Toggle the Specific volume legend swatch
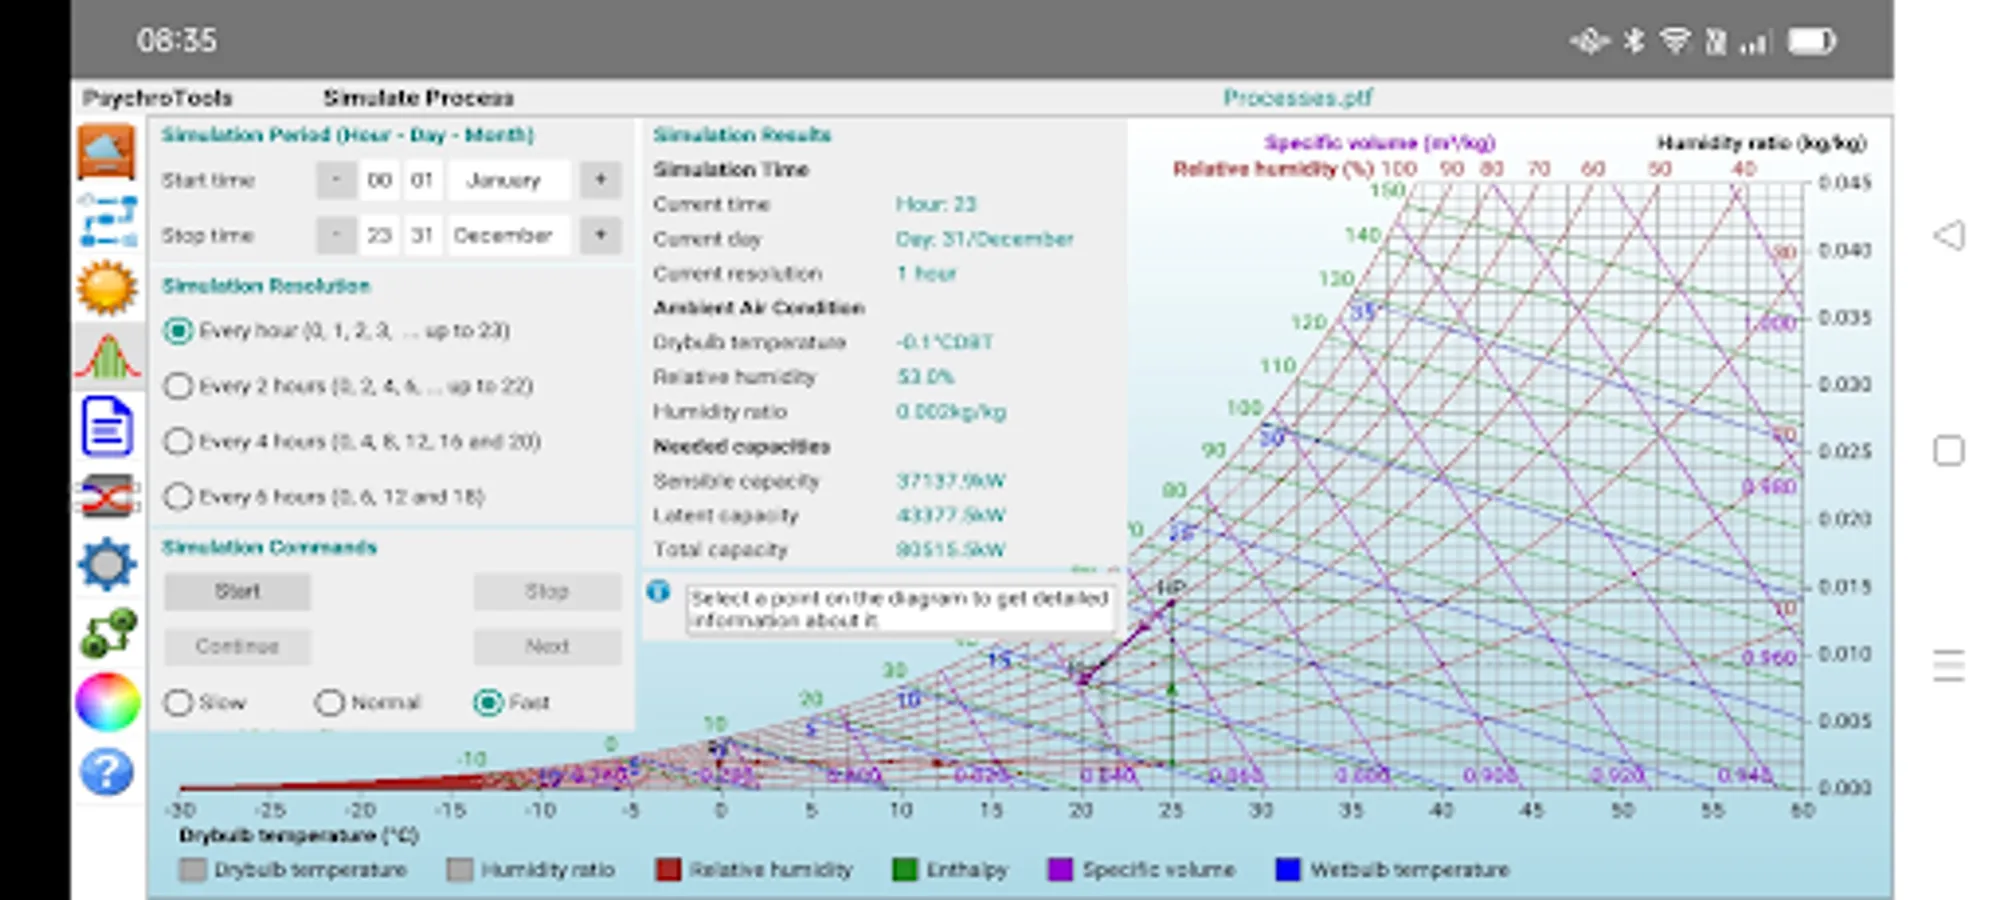Screen dimensions: 2003x900 (x=1060, y=870)
